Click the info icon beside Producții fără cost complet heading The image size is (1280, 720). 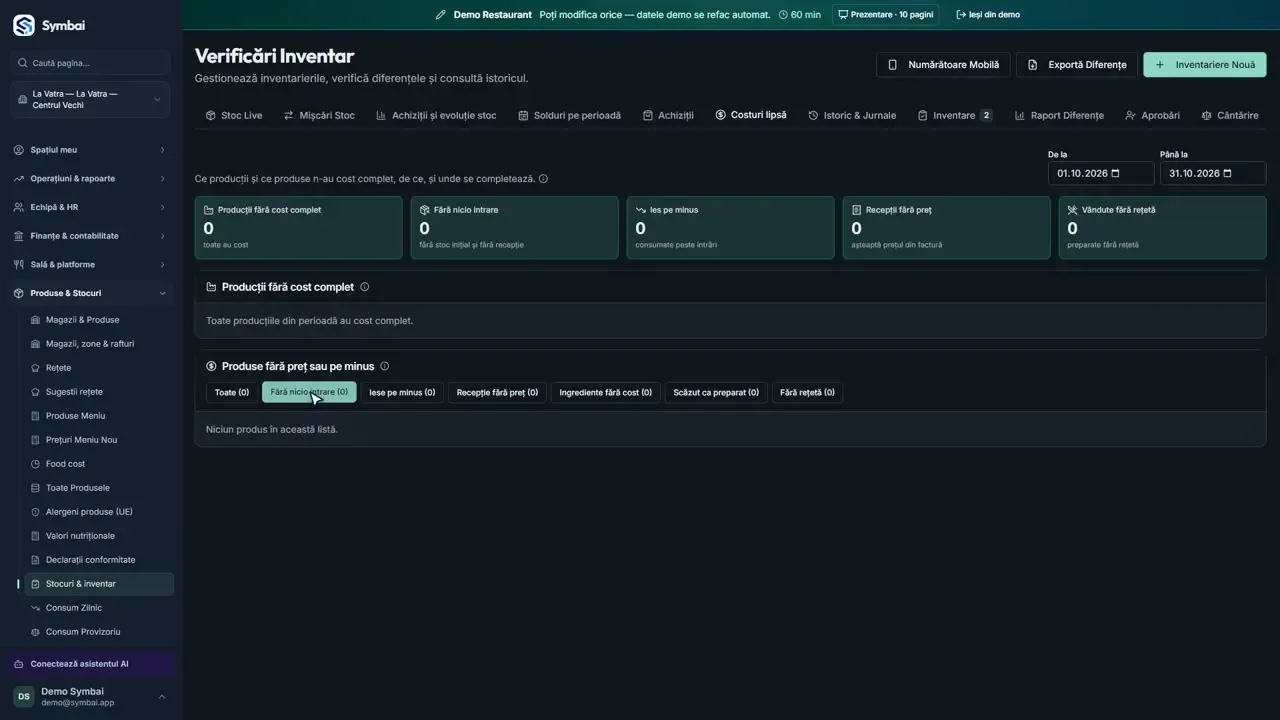pos(364,287)
